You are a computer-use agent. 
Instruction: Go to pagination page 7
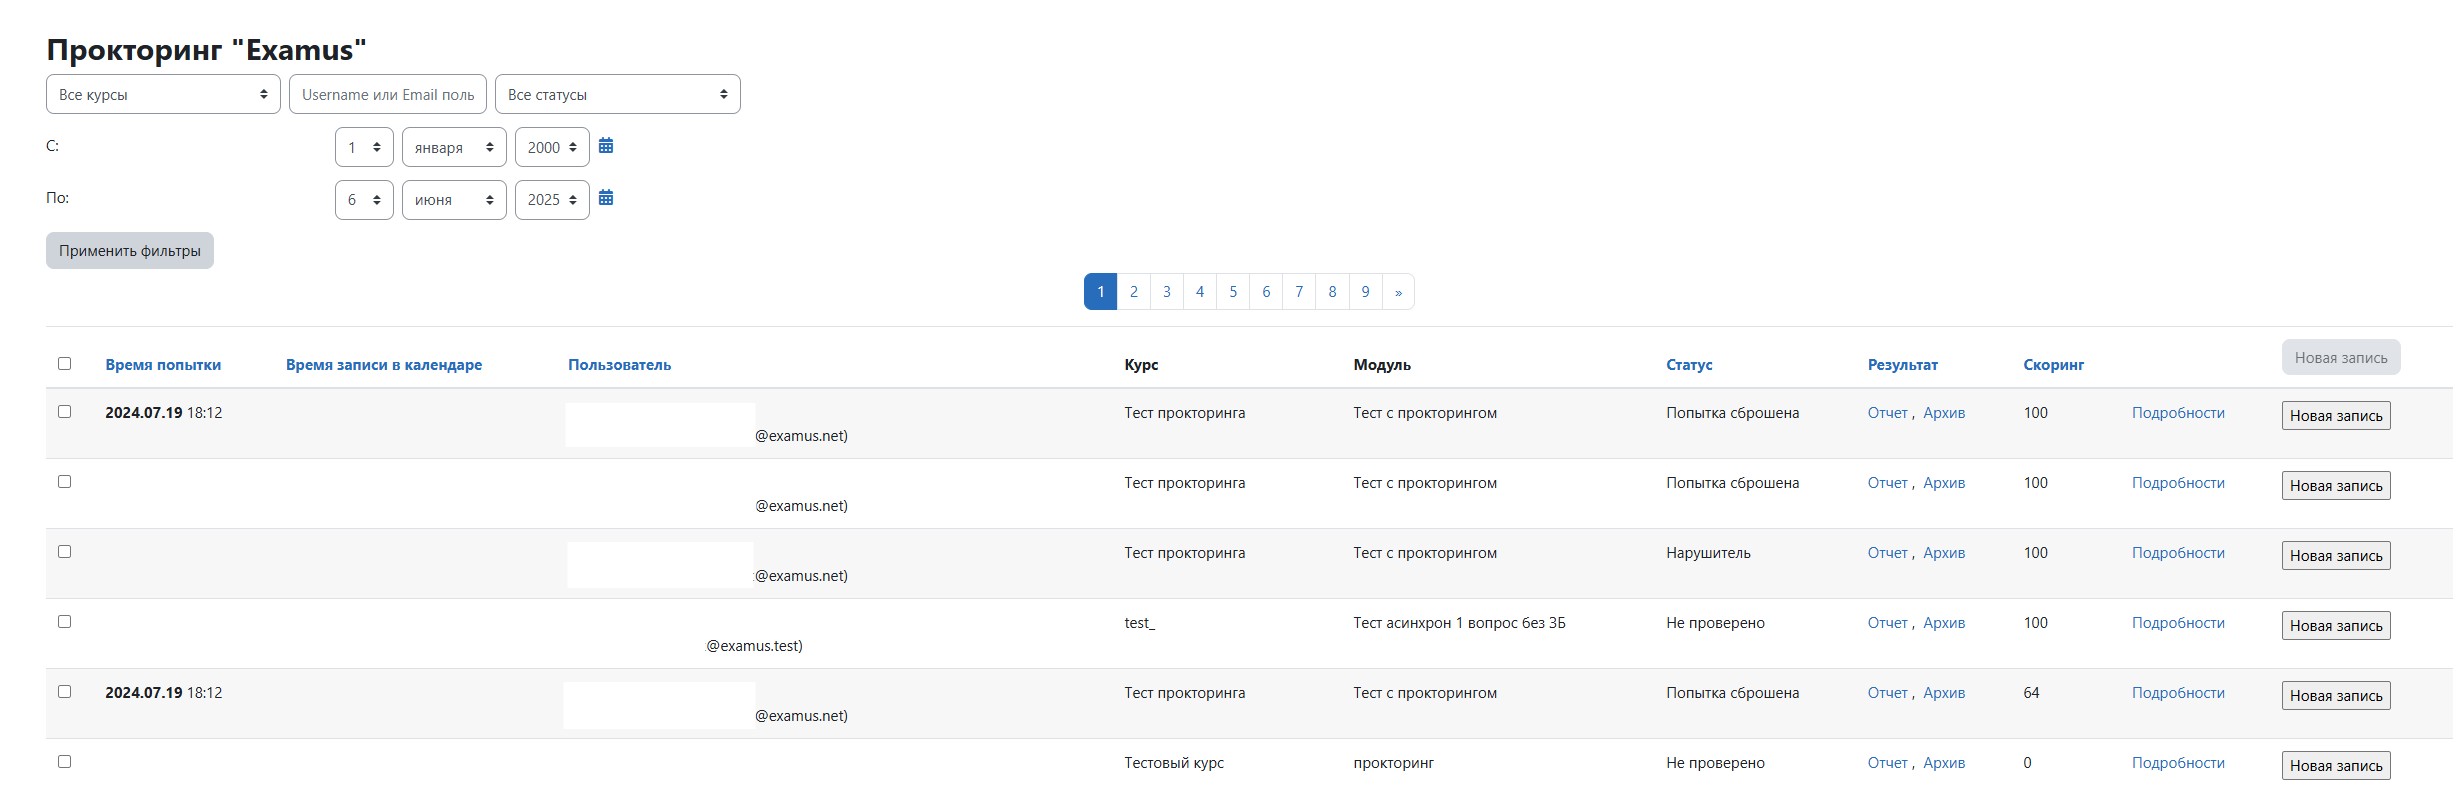(1299, 292)
